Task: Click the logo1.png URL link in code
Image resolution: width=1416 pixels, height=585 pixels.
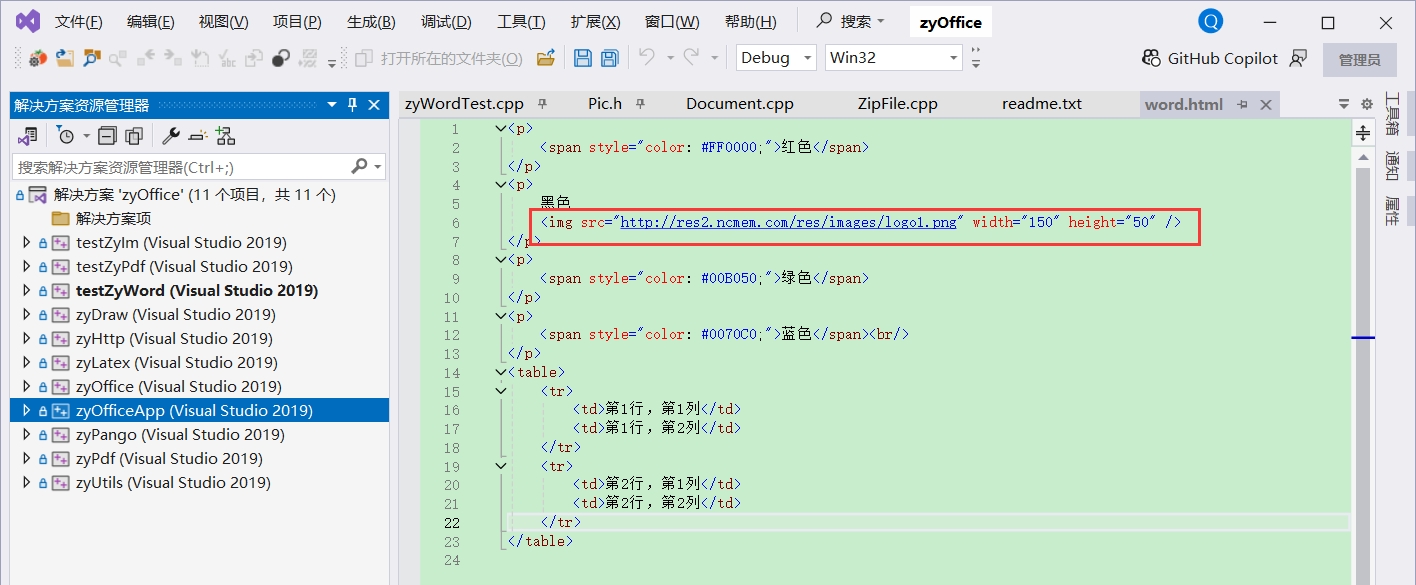Action: click(x=788, y=222)
